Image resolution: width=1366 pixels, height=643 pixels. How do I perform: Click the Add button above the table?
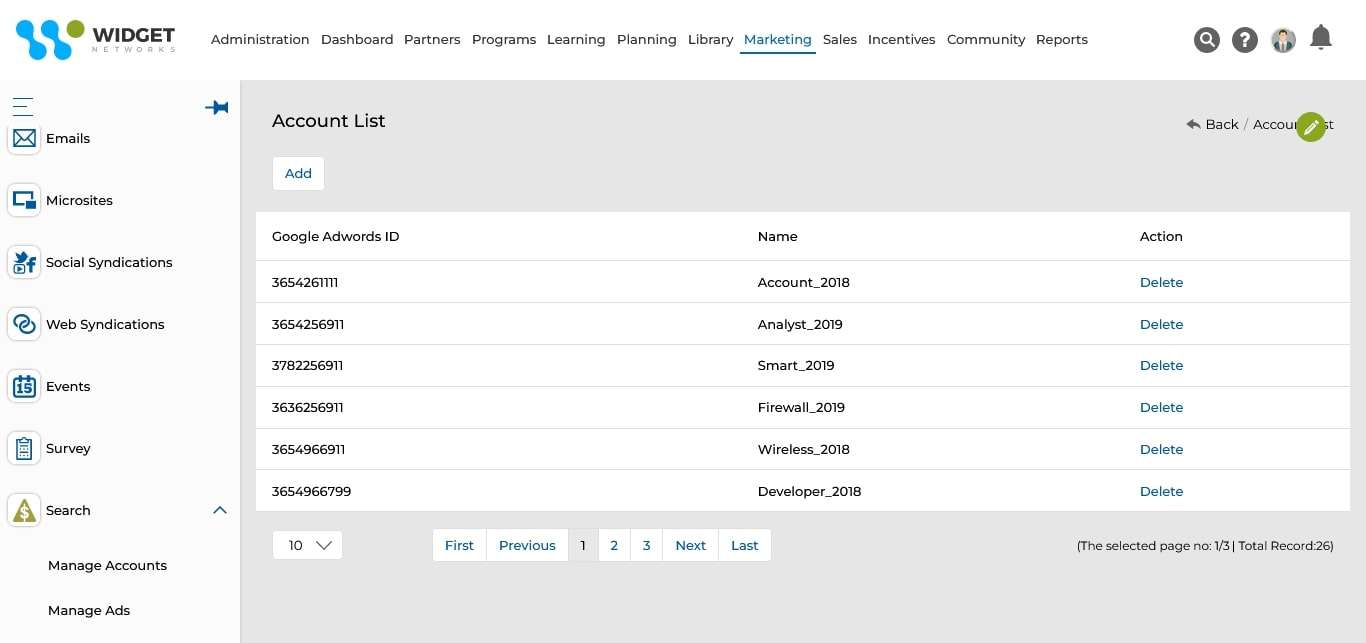[x=298, y=173]
